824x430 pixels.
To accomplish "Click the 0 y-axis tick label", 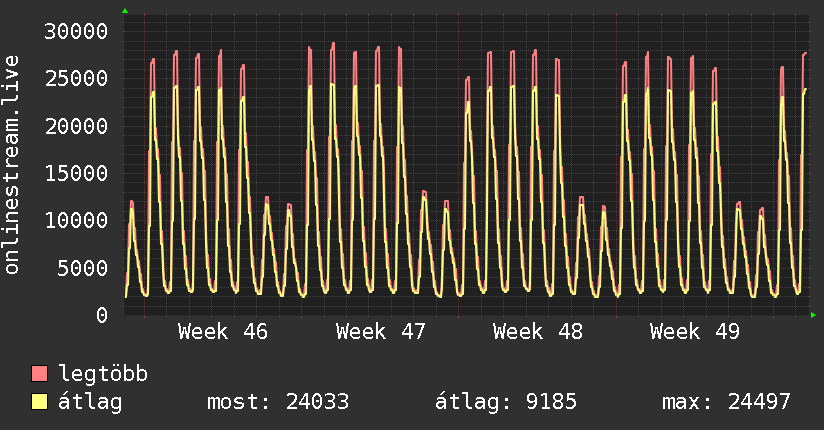I will click(x=102, y=315).
